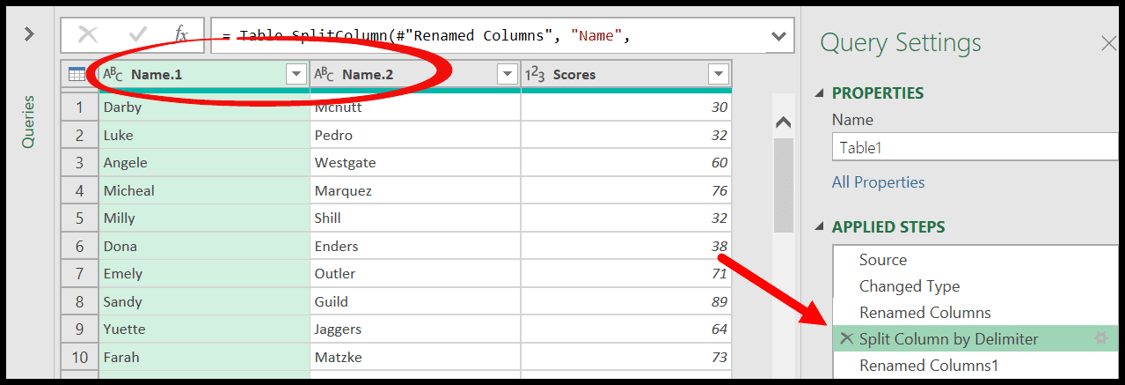Expand the formula bar with chevron

click(777, 36)
